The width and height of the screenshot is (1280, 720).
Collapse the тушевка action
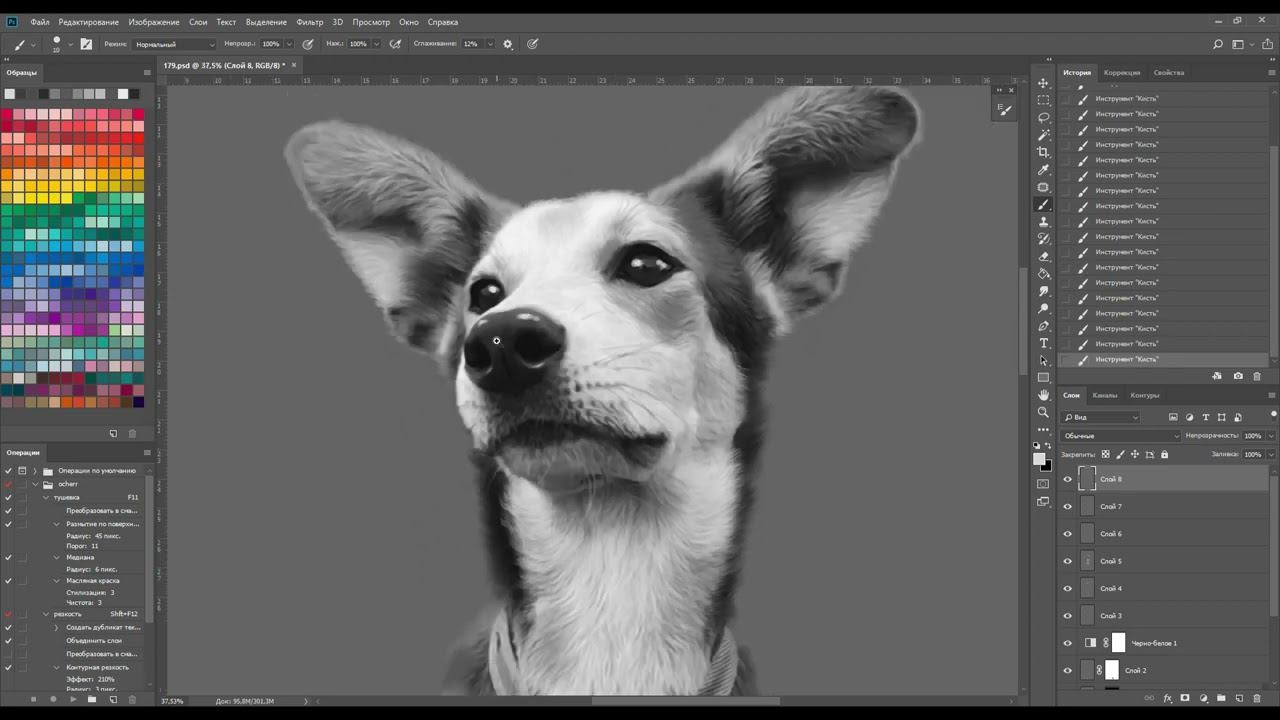46,497
